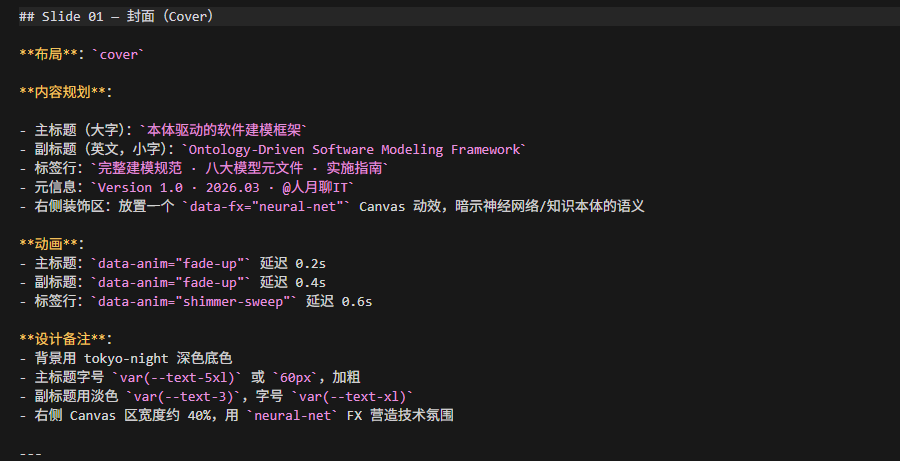This screenshot has height=461, width=900.
Task: Click the data-anim="shimmer-sweep" code snippet
Action: (x=194, y=301)
